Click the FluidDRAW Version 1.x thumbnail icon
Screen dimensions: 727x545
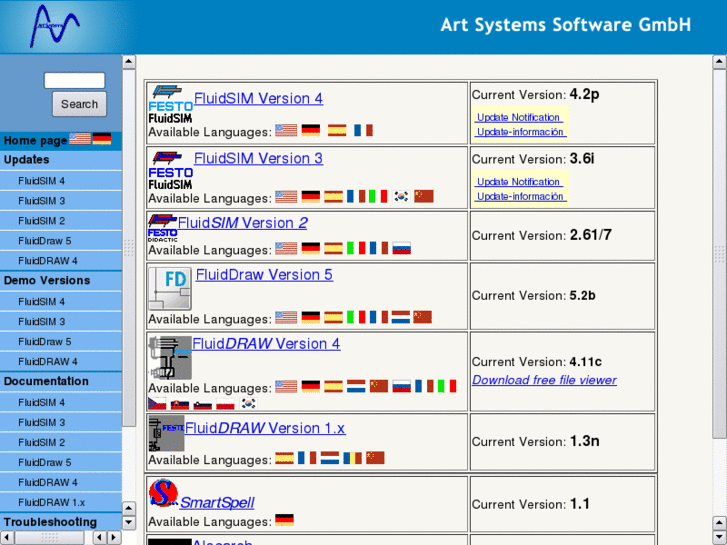166,433
